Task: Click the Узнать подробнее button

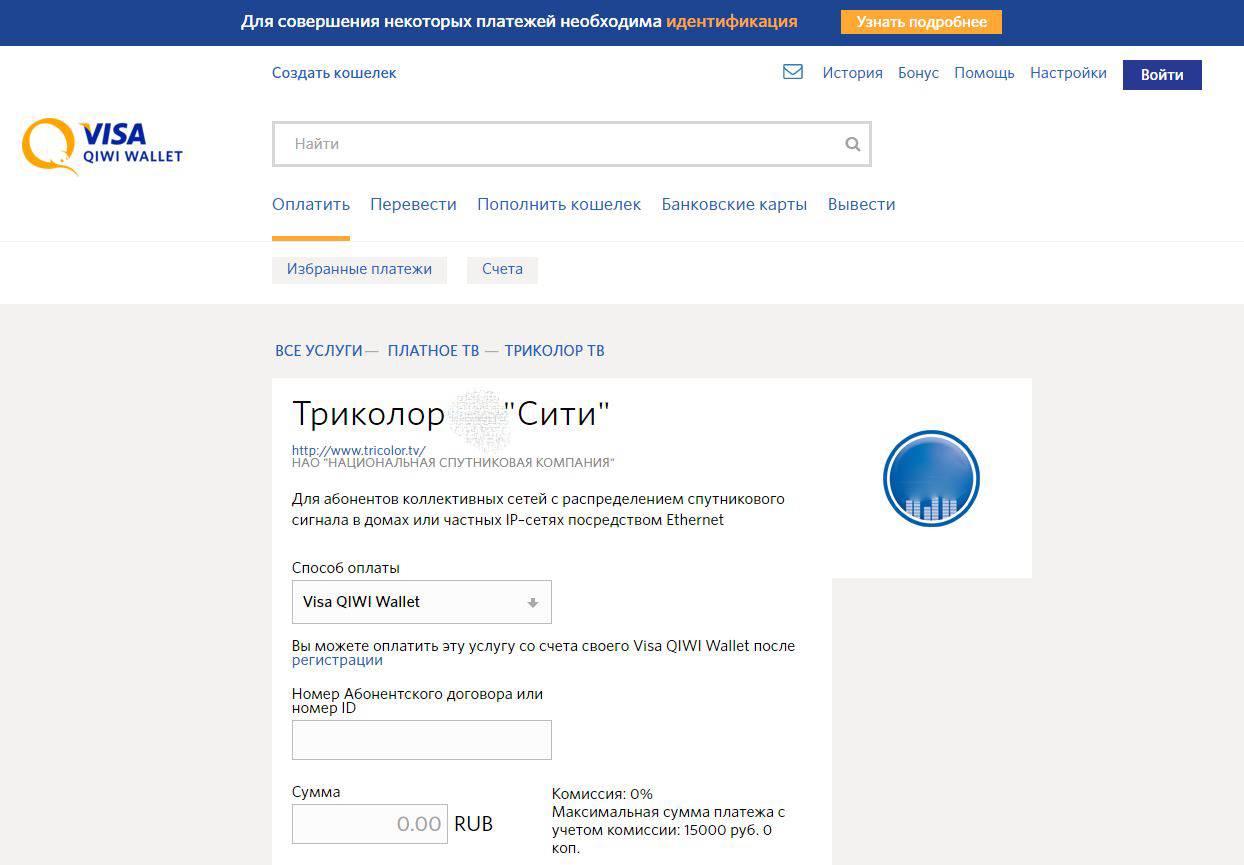Action: (921, 22)
